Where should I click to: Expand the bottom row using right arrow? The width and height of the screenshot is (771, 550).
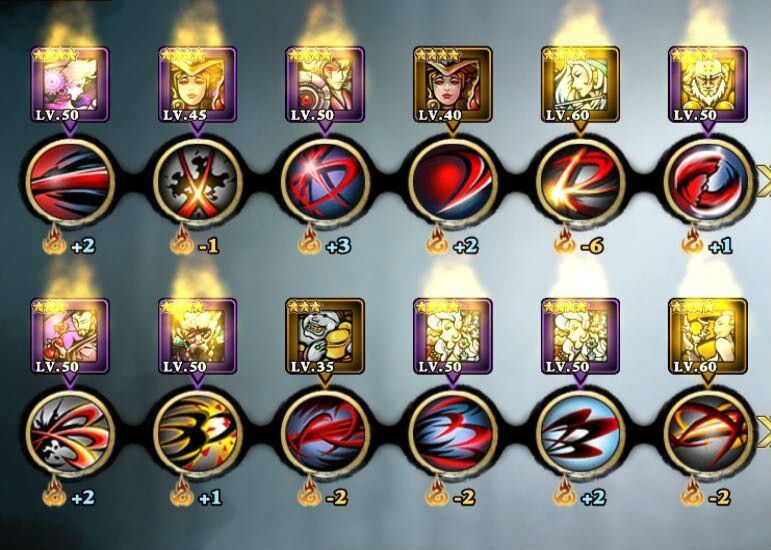point(764,434)
